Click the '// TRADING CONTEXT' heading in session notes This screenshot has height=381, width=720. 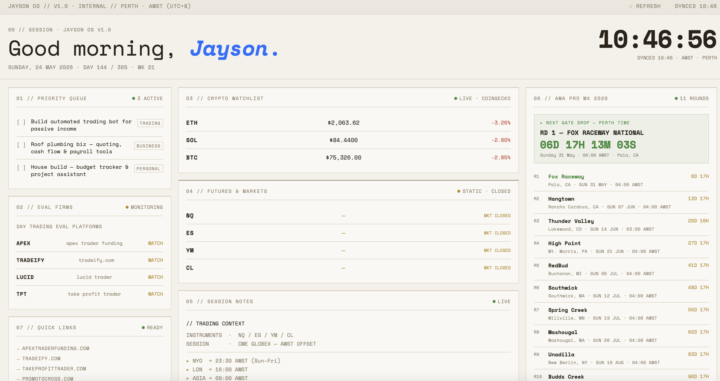215,324
